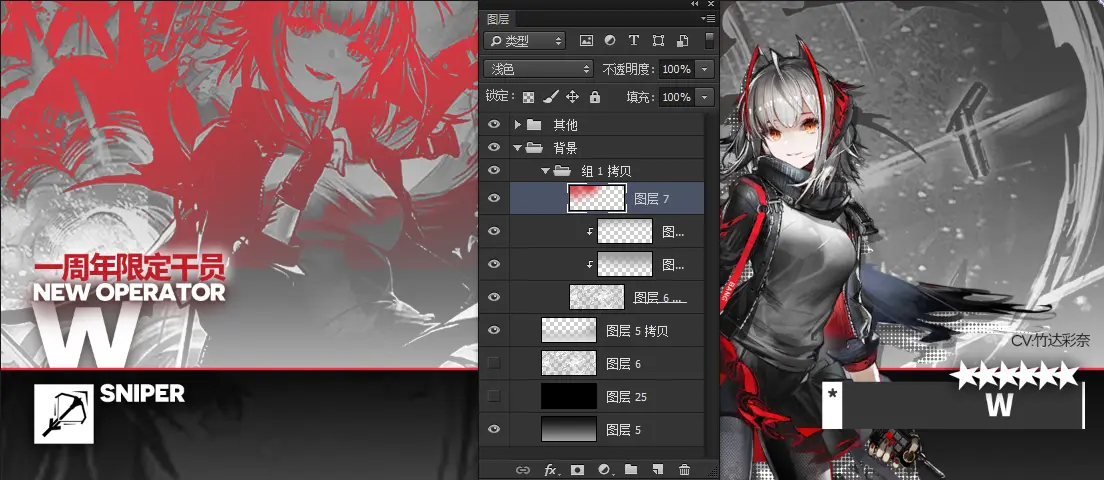Close the Layers panel with X
This screenshot has height=480, width=1104.
coord(711,4)
